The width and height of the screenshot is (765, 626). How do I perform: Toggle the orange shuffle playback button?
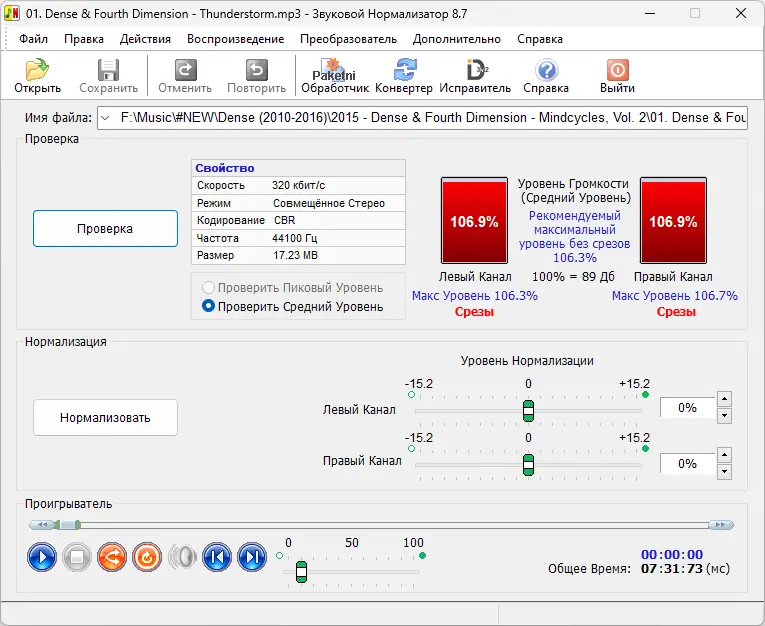(112, 557)
